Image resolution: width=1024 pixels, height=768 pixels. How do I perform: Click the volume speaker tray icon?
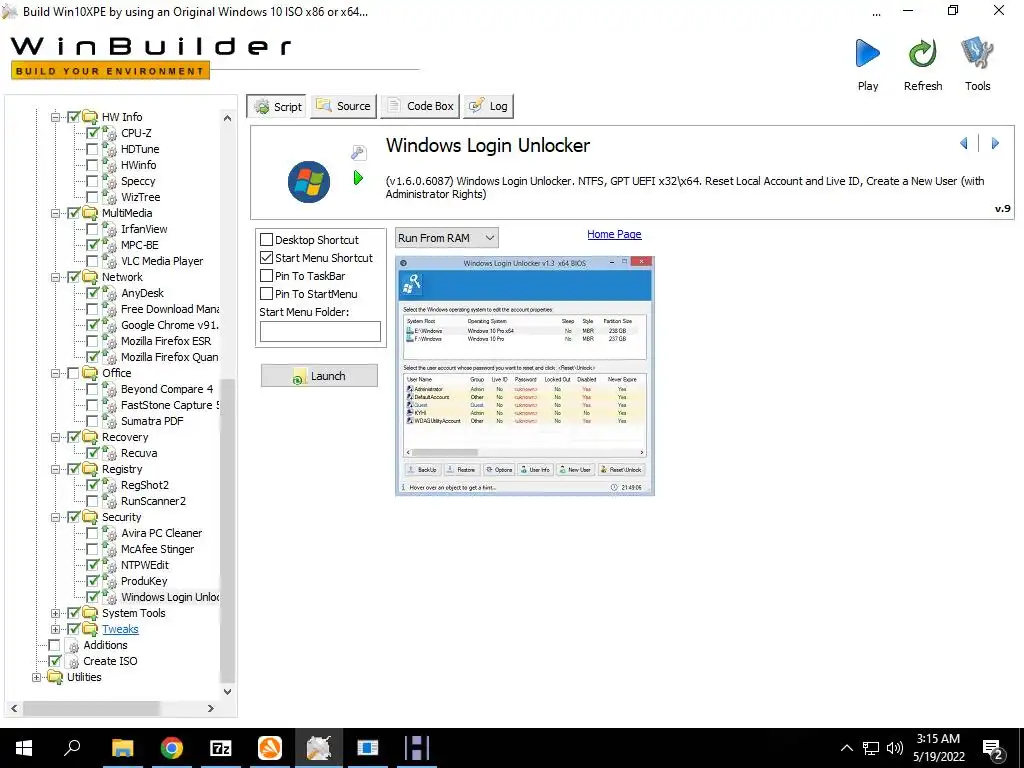pos(895,748)
